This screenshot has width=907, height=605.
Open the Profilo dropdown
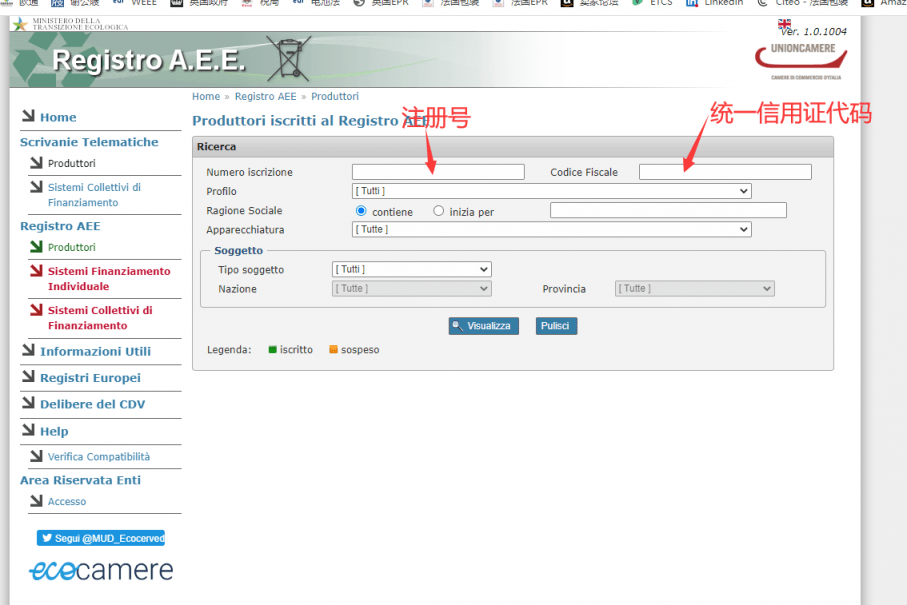(x=551, y=191)
